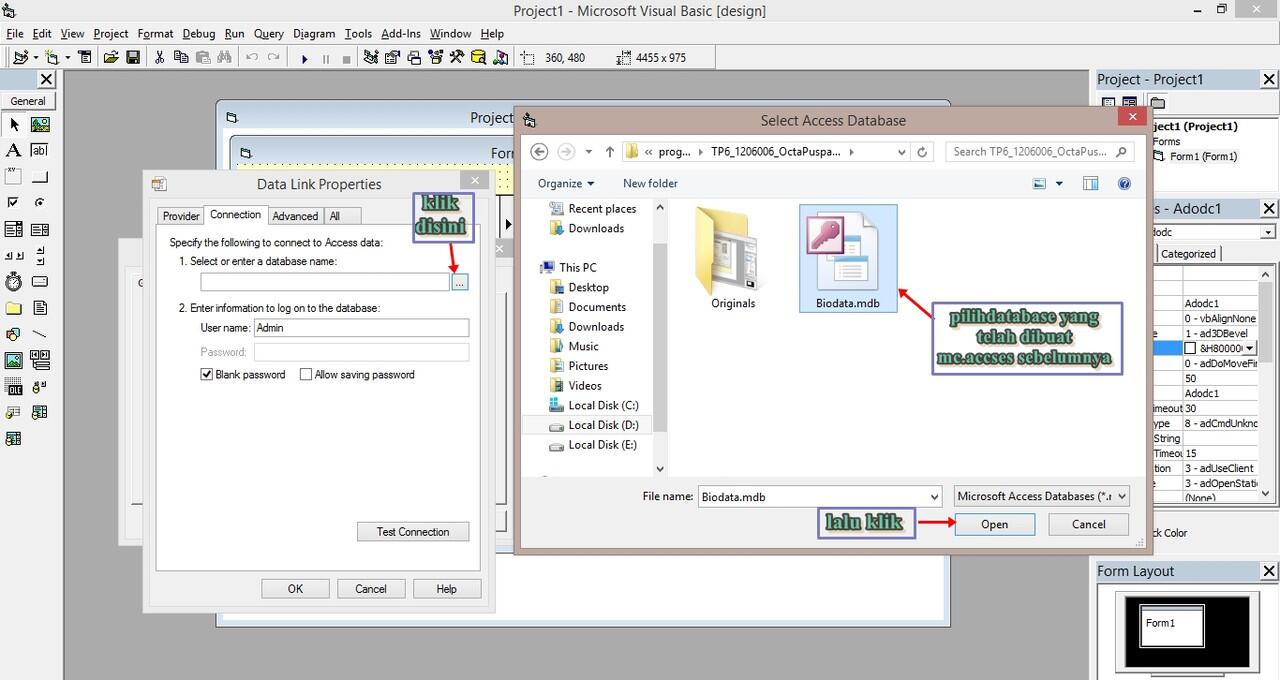
Task: Select the Biodata.mdb file
Action: coord(847,258)
